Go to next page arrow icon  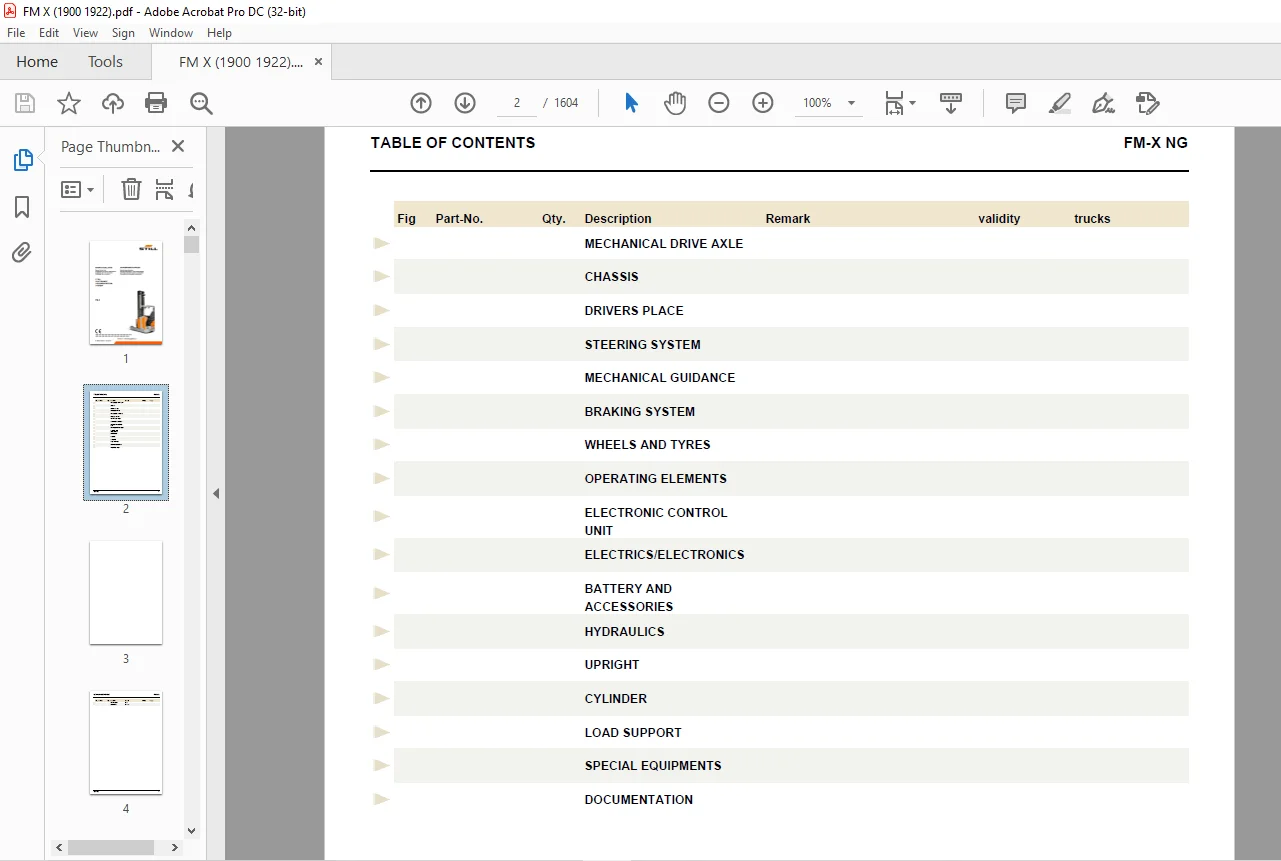pos(465,103)
